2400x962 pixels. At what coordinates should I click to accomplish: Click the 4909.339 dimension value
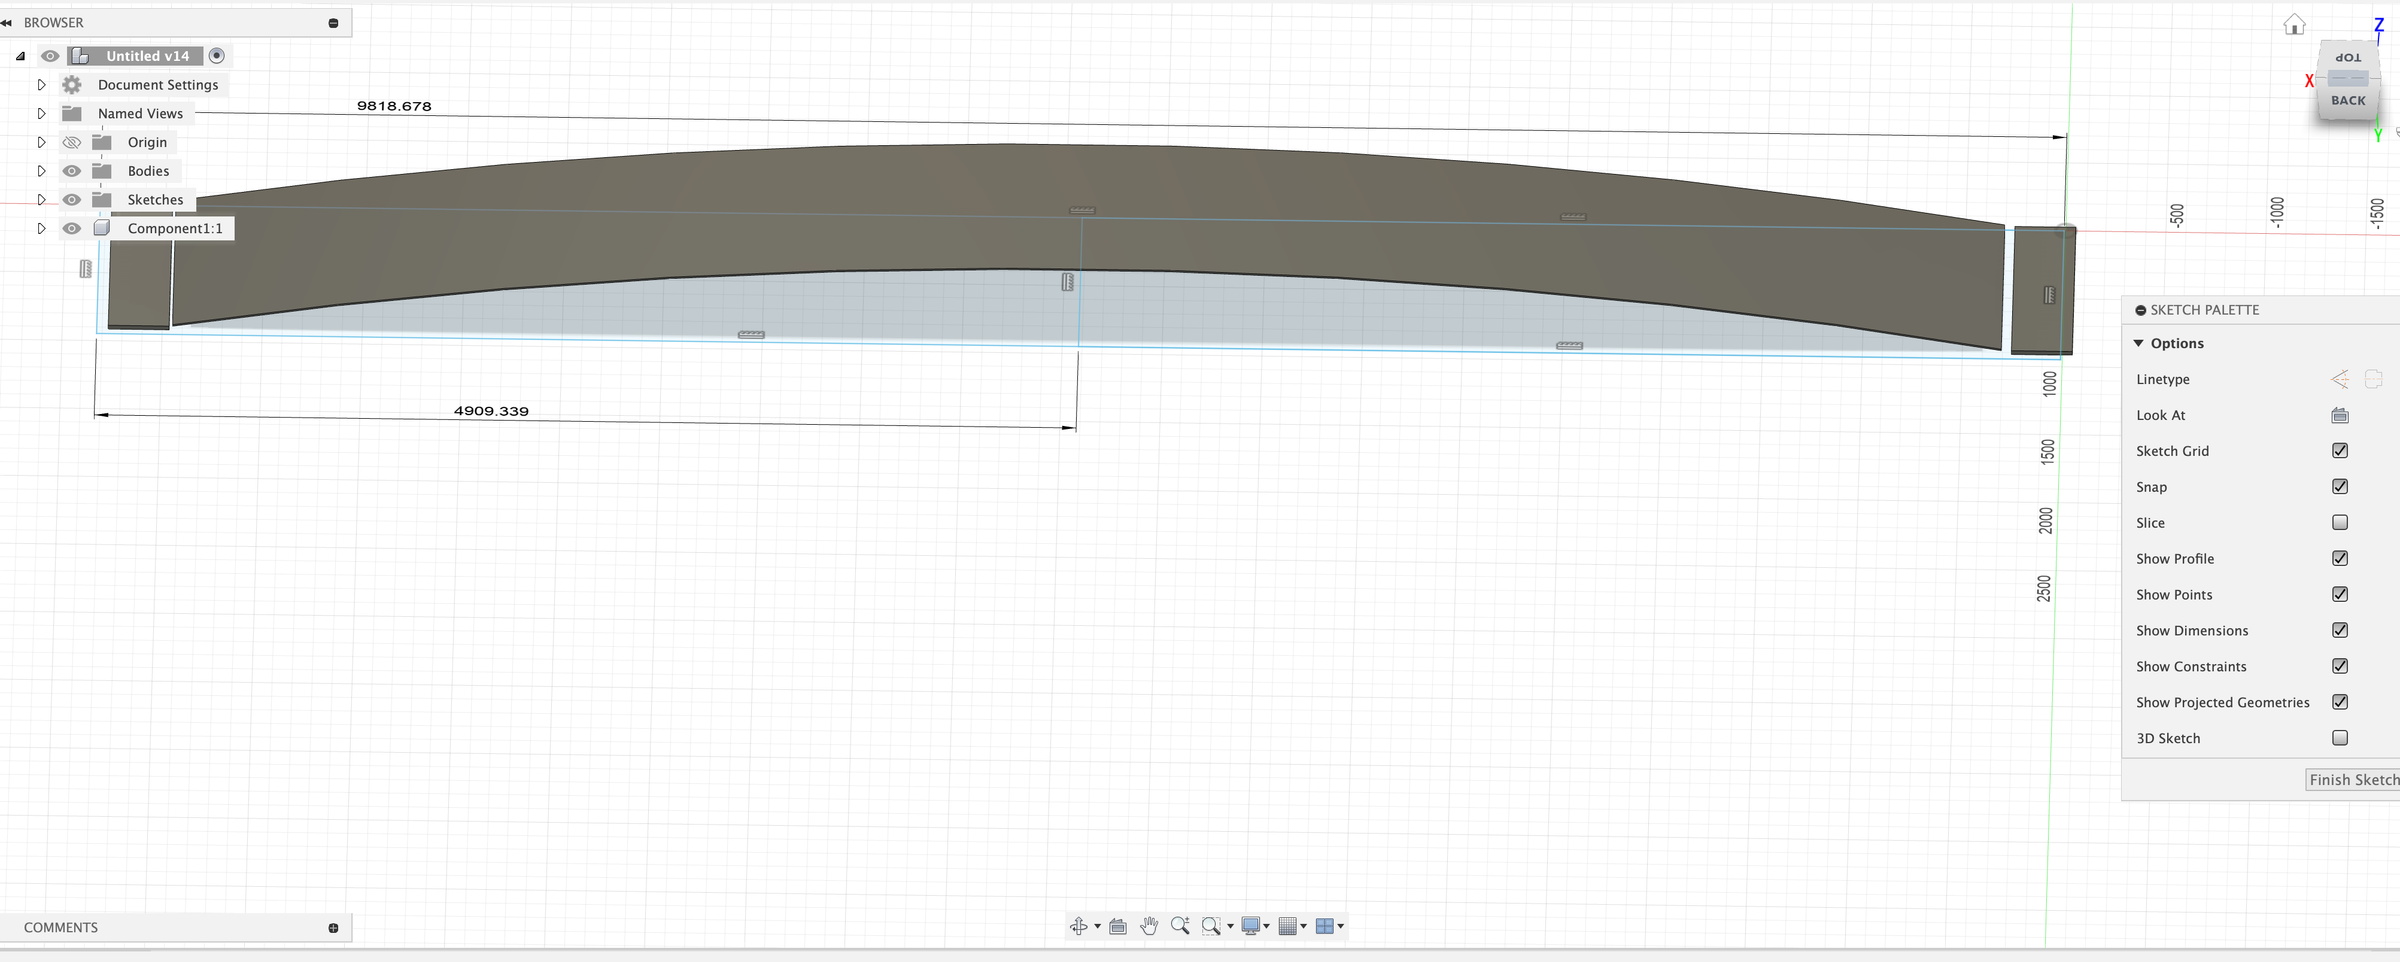[490, 410]
